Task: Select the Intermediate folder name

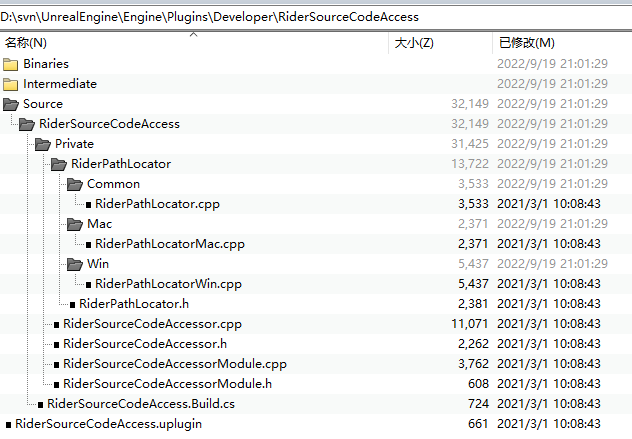Action: [60, 84]
